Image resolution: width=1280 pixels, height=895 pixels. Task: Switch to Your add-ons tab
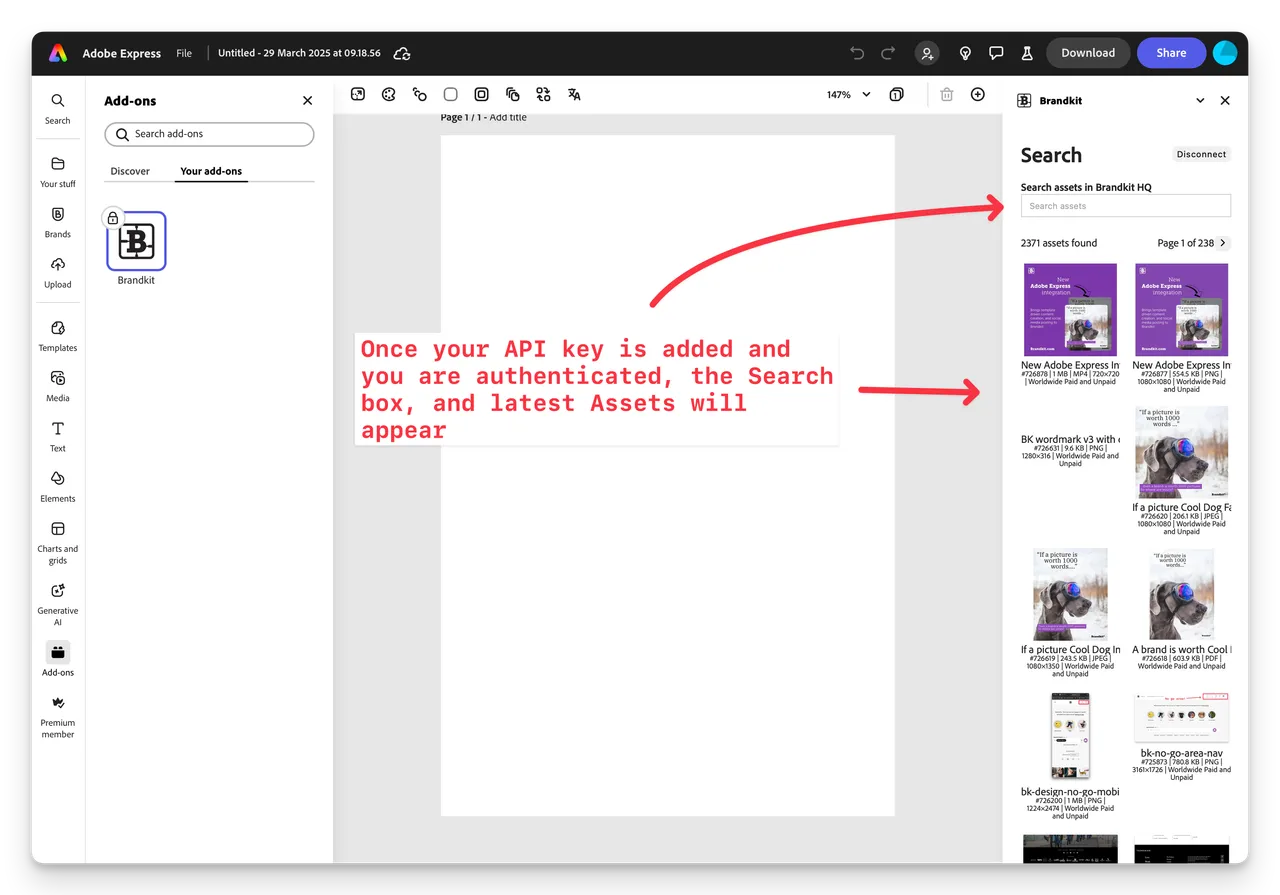211,171
